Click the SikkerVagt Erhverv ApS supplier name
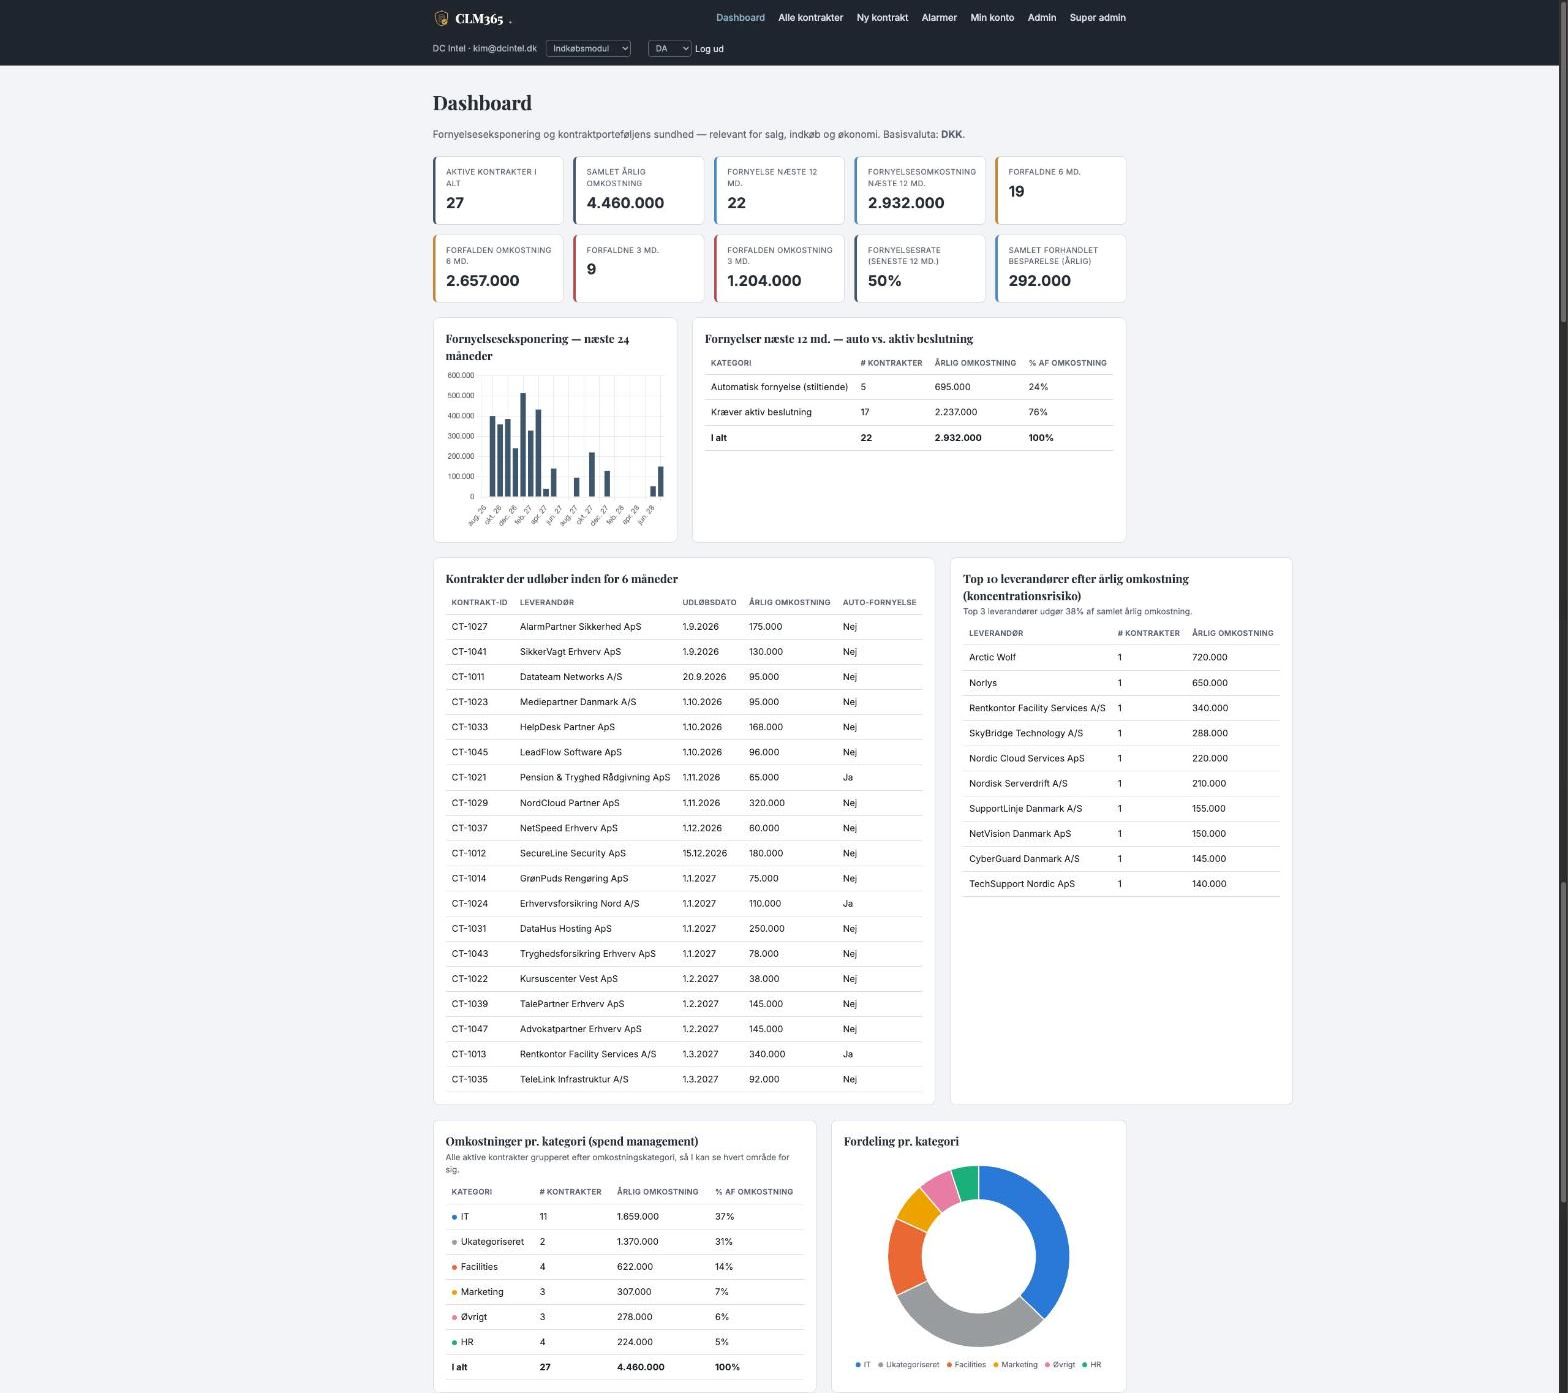The height and width of the screenshot is (1393, 1568). pyautogui.click(x=570, y=652)
